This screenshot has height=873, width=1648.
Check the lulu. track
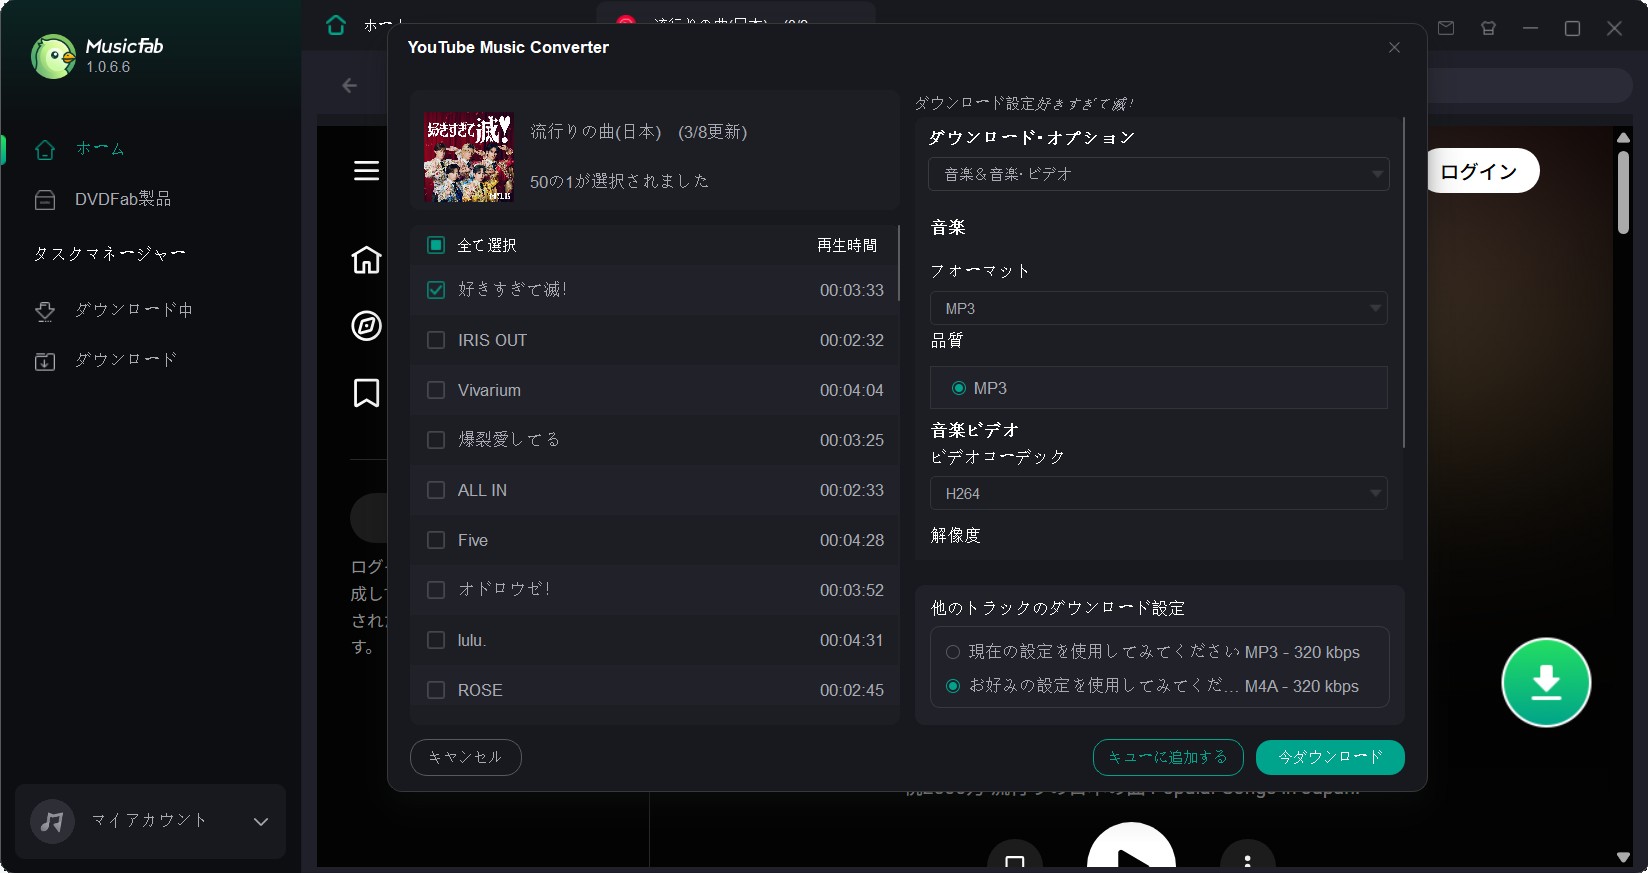[436, 640]
